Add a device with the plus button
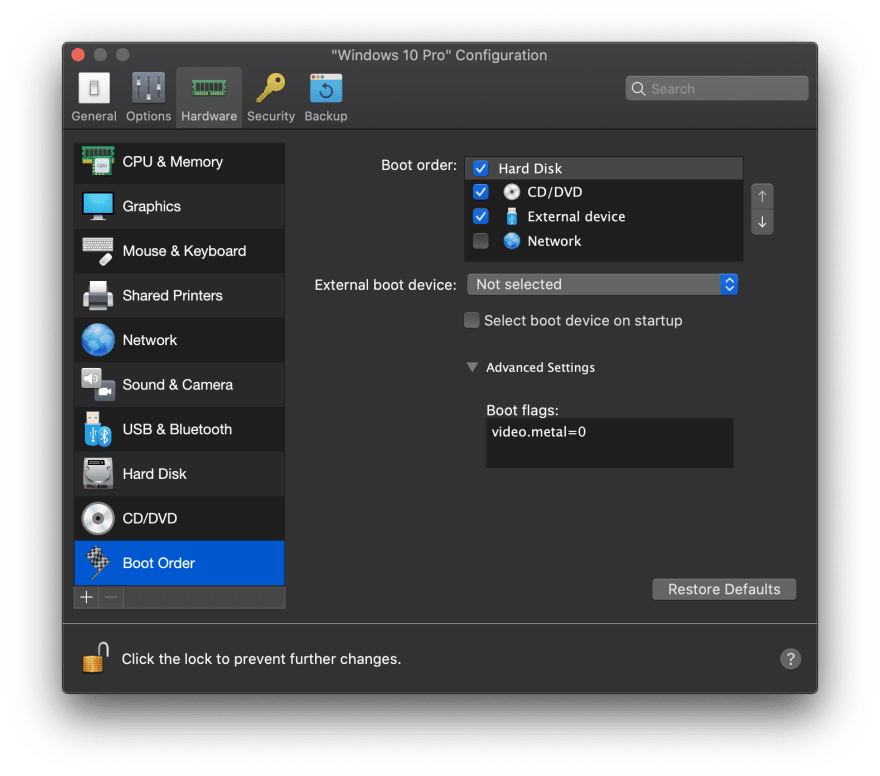Screen dimensions: 880x776 [86, 597]
